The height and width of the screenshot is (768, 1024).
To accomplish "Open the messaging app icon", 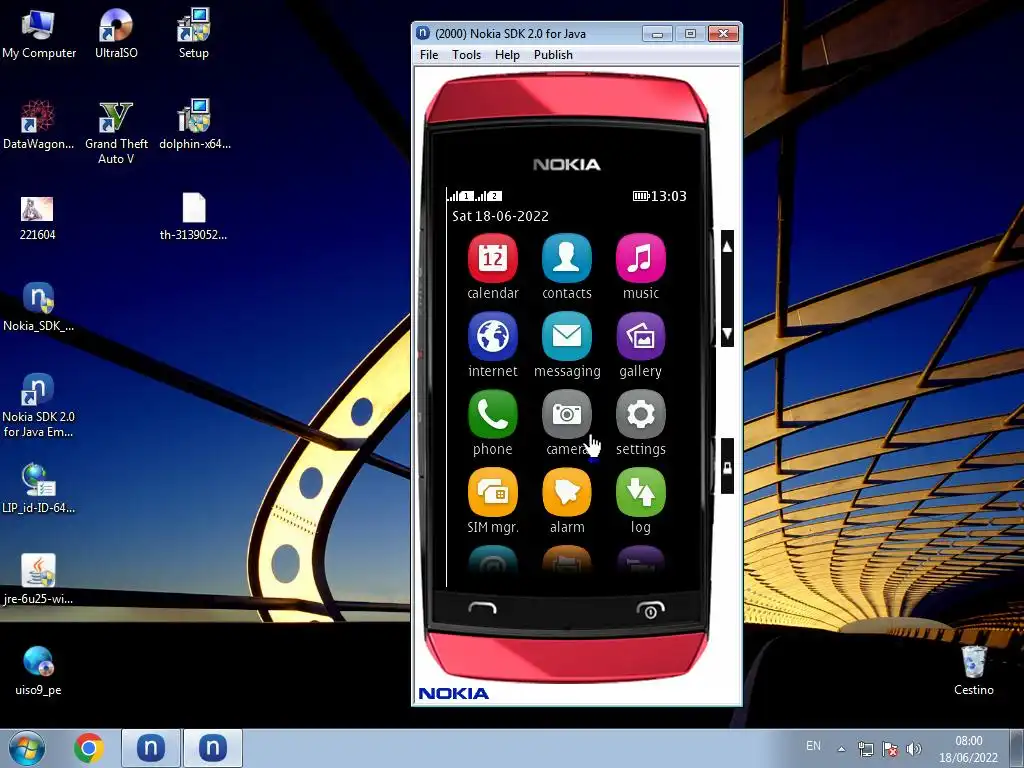I will (566, 336).
